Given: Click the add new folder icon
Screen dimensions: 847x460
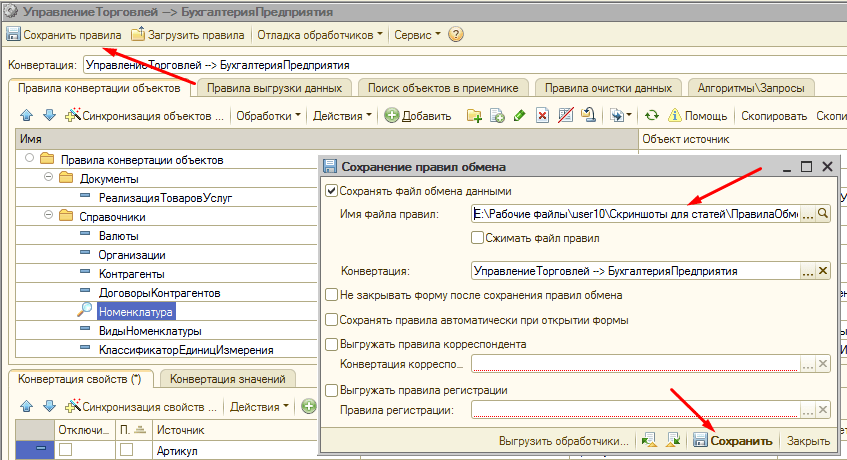Looking at the screenshot, I should pos(474,116).
